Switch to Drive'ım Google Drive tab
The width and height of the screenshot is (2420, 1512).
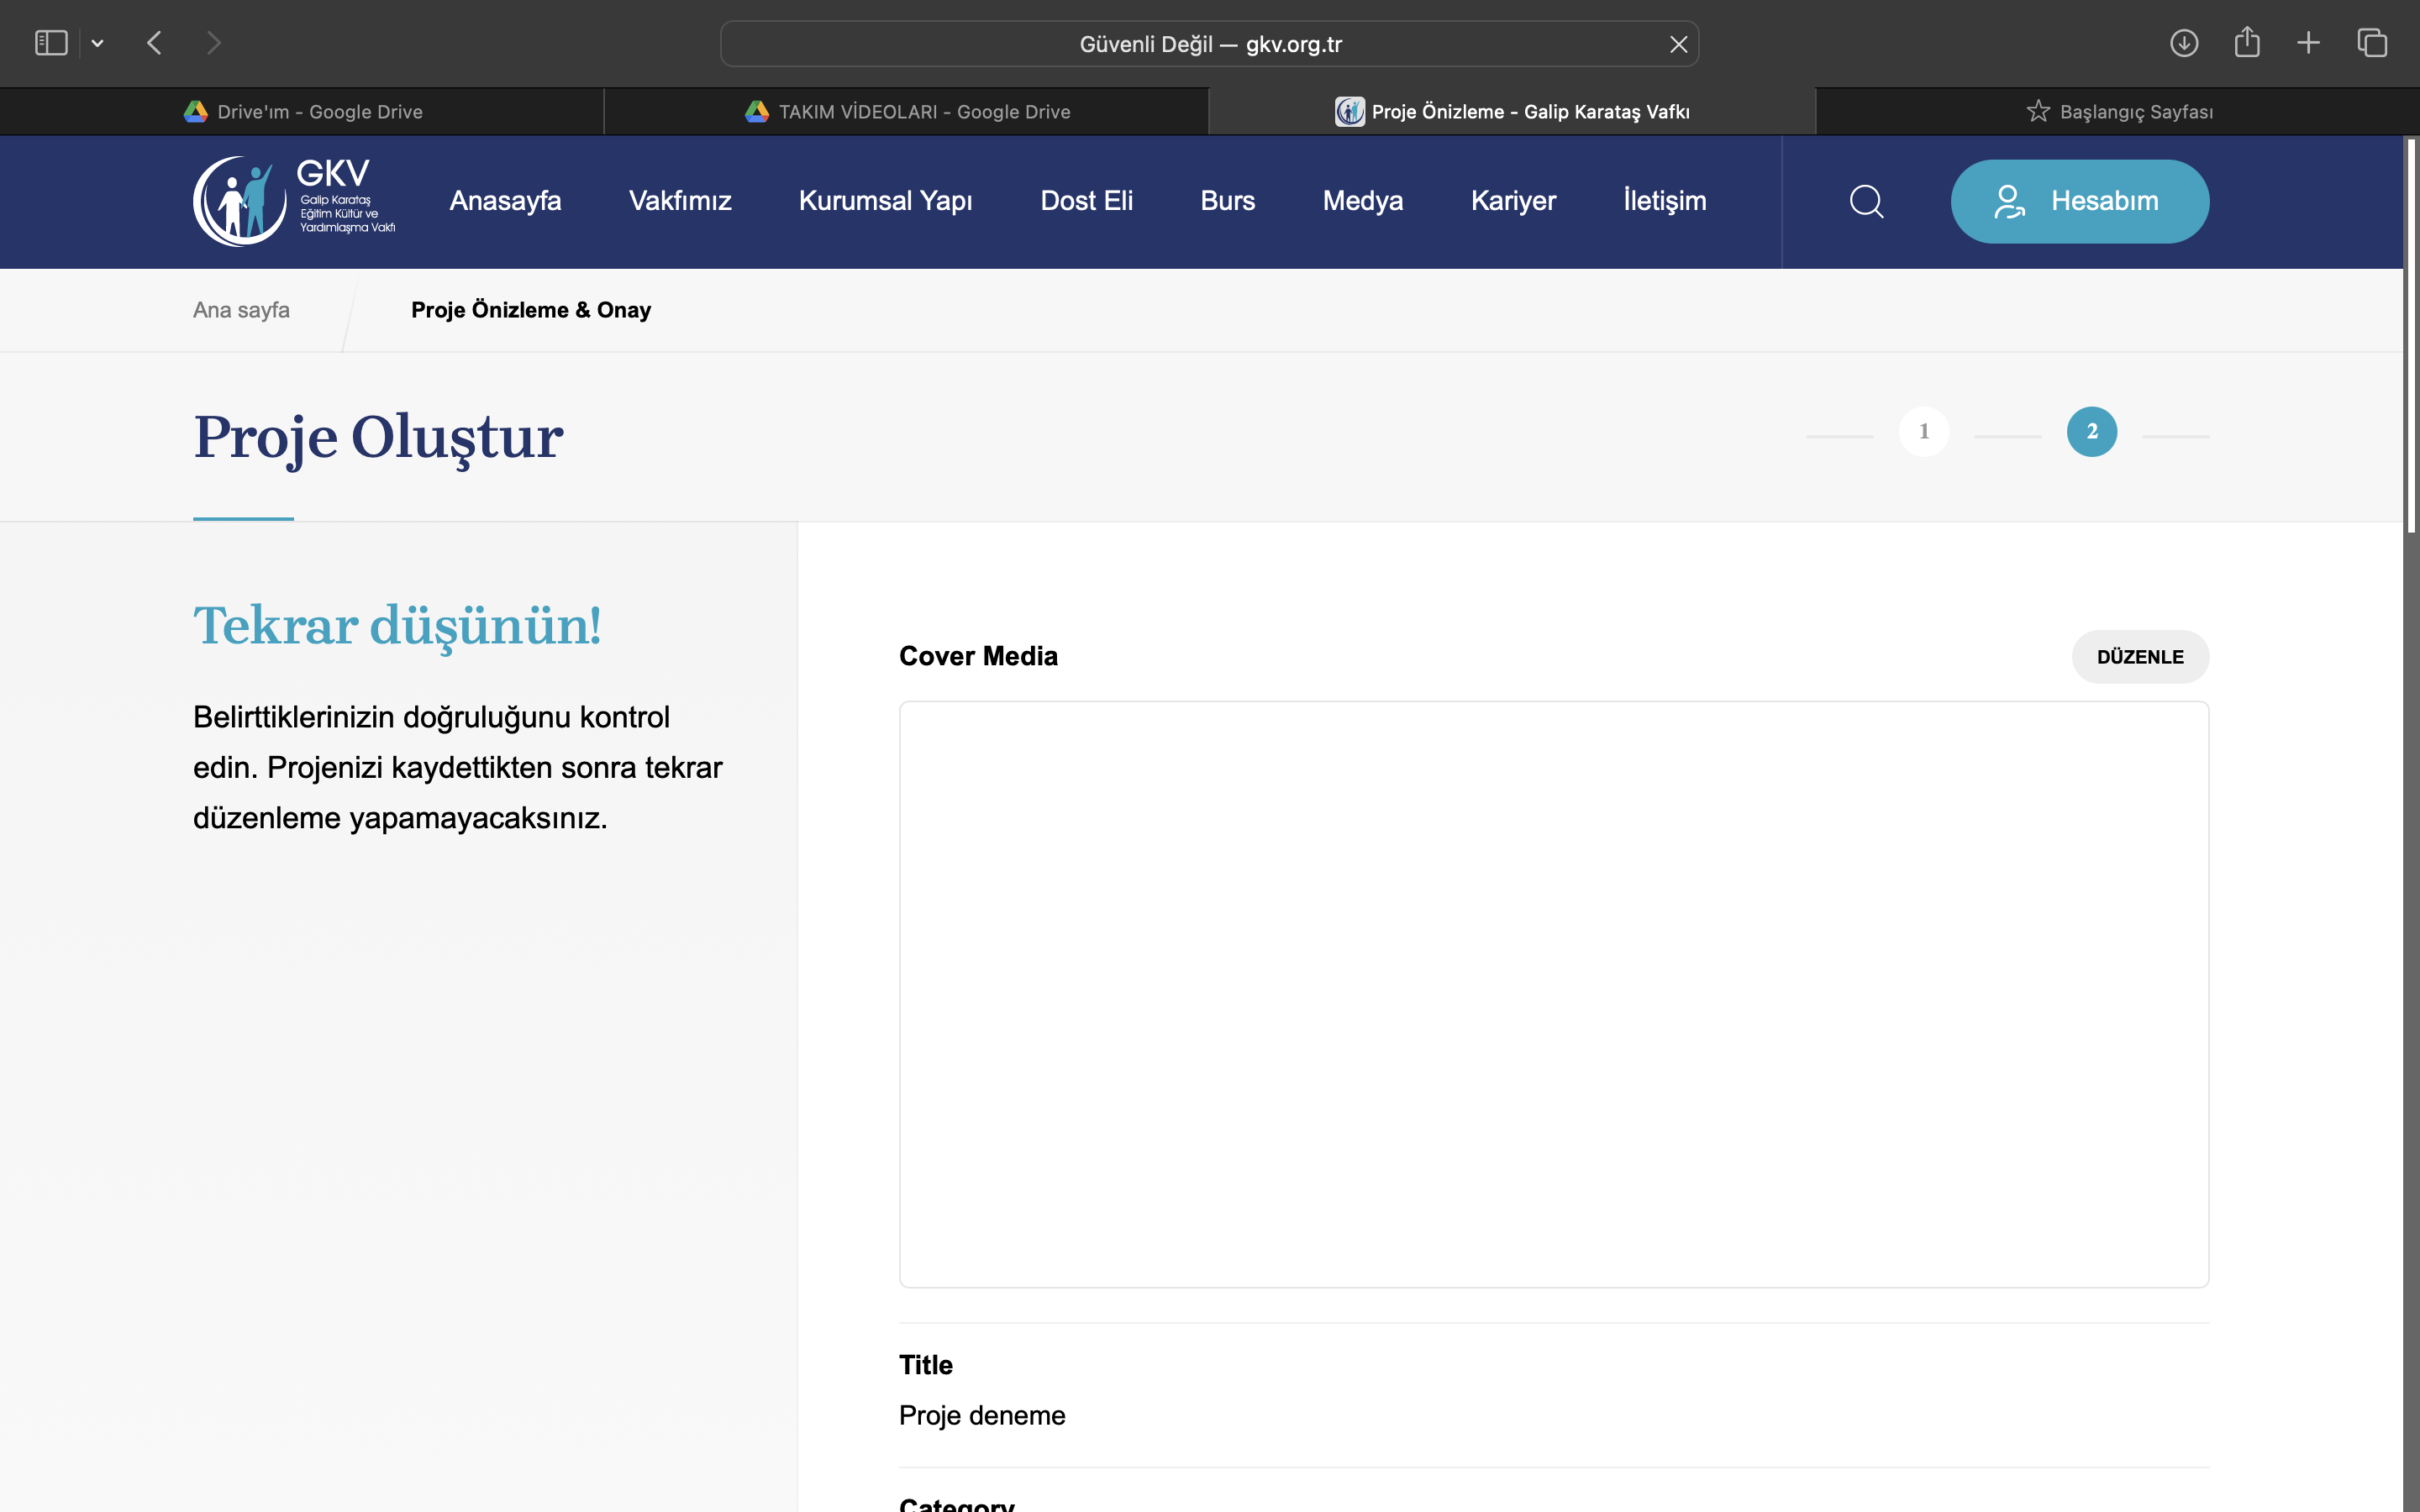303,112
